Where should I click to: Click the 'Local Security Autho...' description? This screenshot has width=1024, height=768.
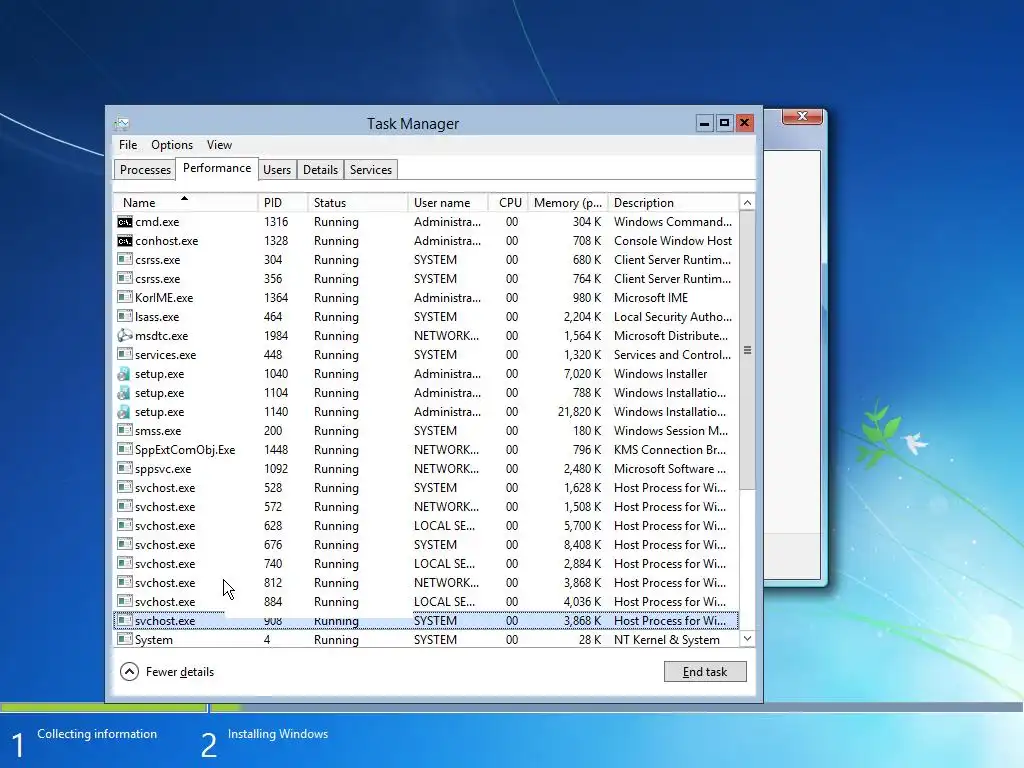click(x=673, y=317)
